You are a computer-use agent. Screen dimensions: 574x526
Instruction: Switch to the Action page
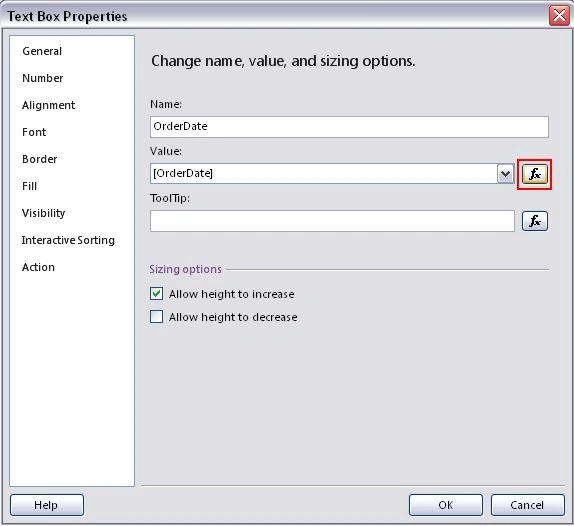[38, 267]
